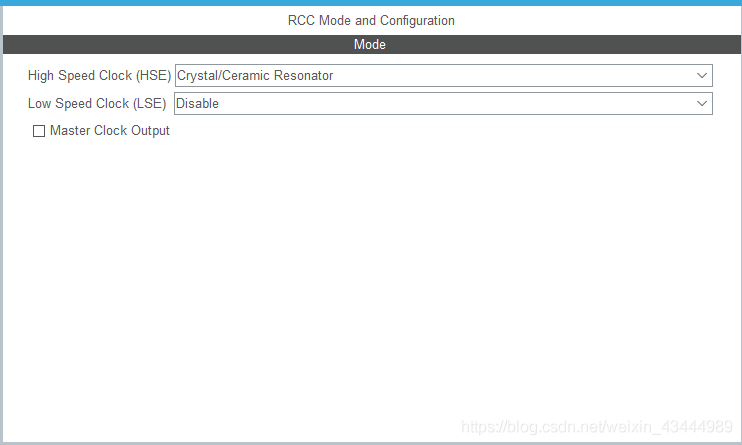Click the empty middle of the LSE combo box
This screenshot has width=742, height=445.
(450, 104)
